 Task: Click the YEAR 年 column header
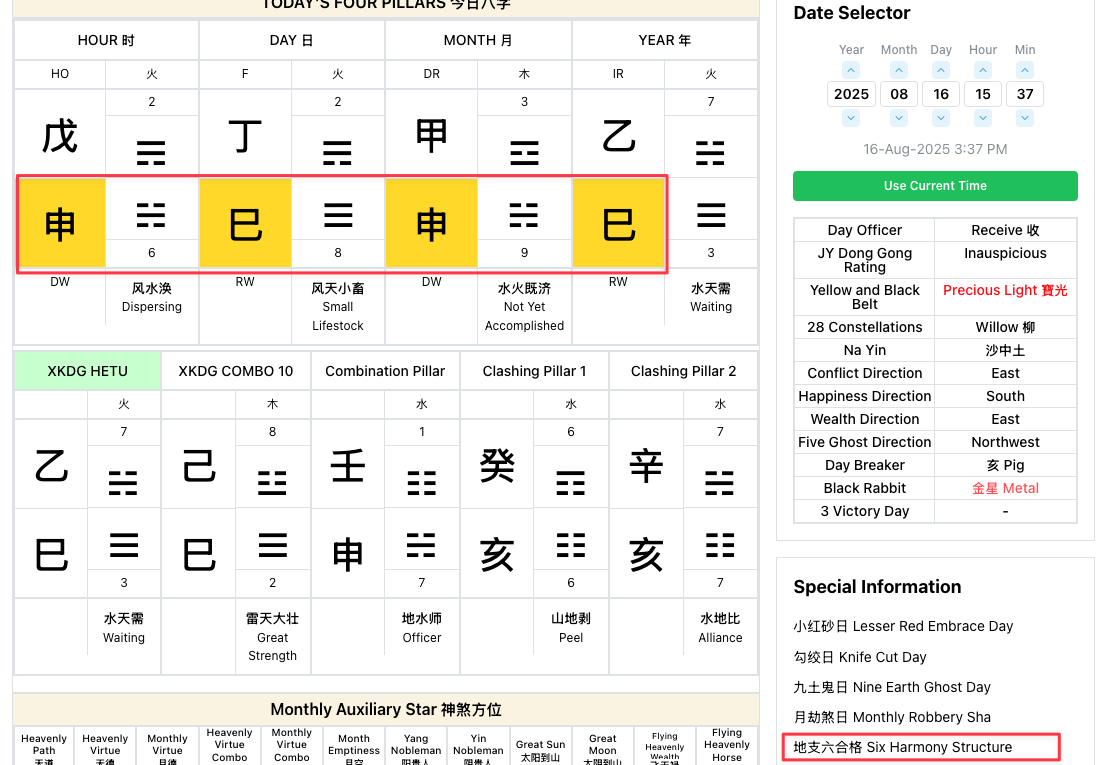[x=665, y=41]
